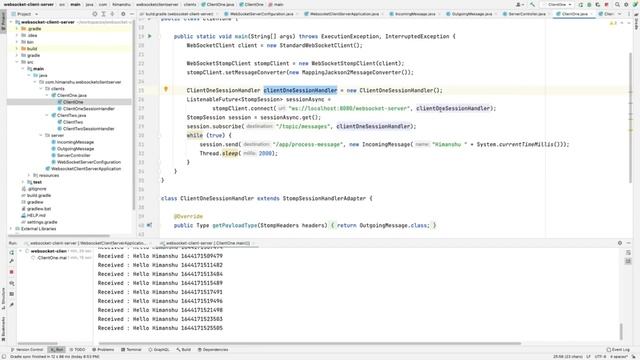Screen dimensions: 640x360
Task: Open IDE settings gear in top toolbar
Action: (626, 4)
